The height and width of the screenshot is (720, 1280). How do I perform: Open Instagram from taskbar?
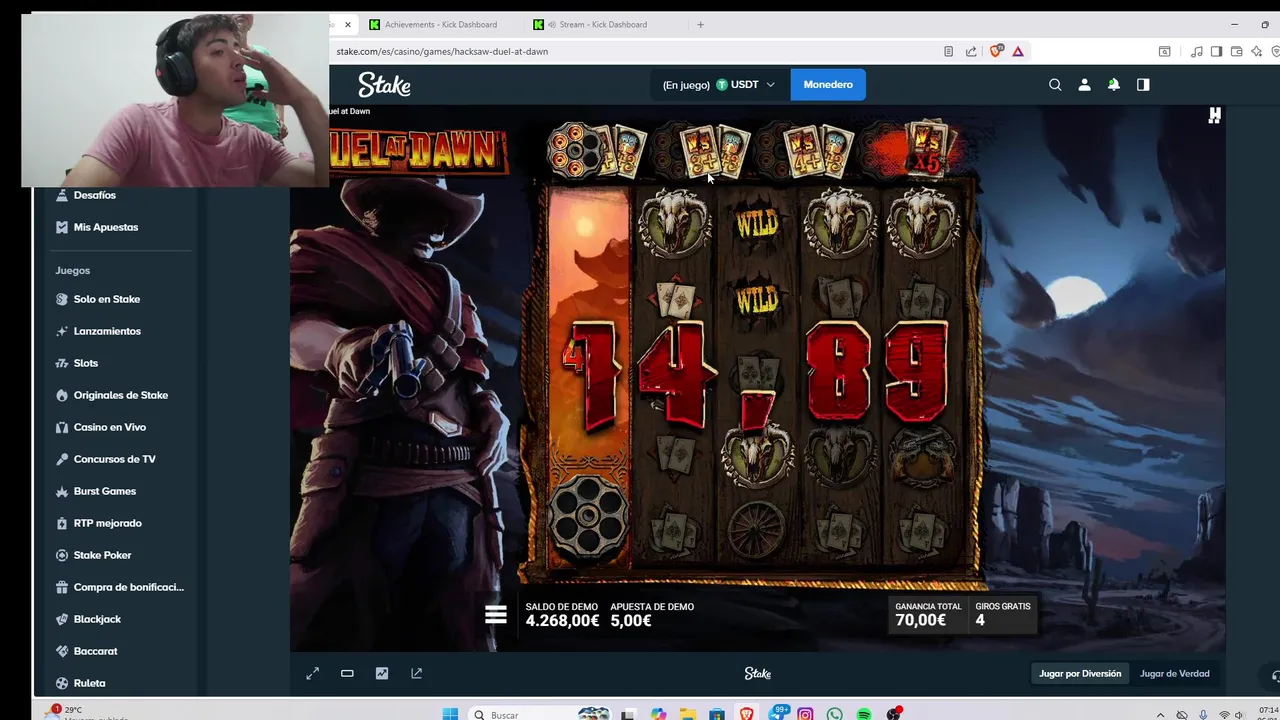pos(805,714)
